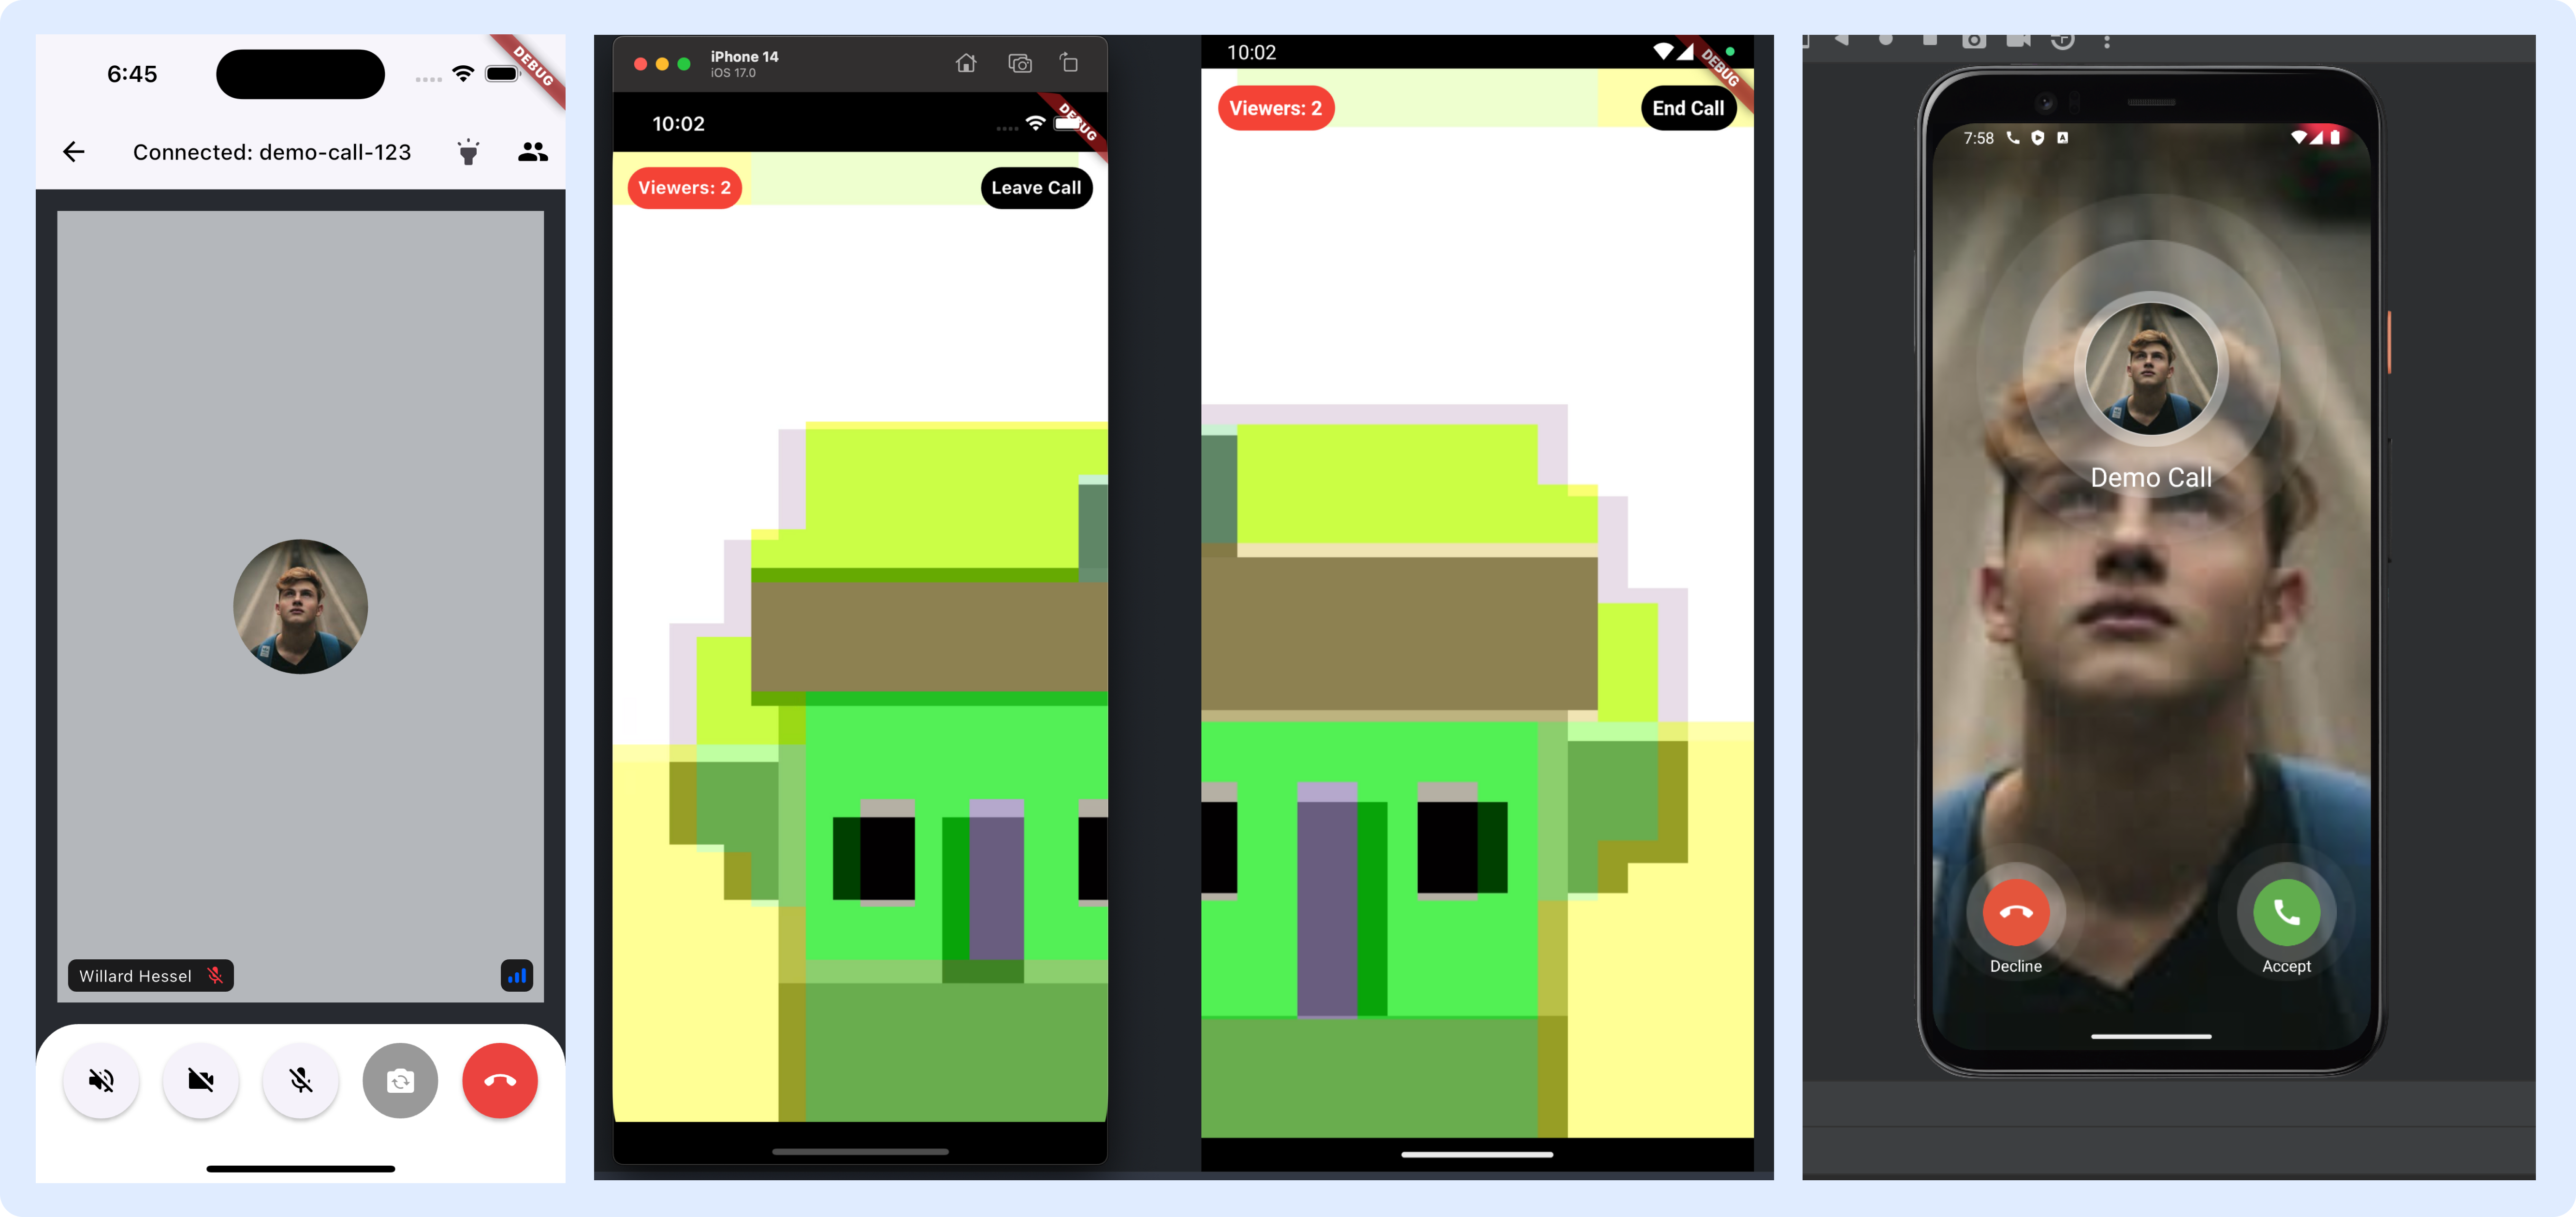
Task: Toggle the camera off button
Action: pyautogui.click(x=201, y=1080)
